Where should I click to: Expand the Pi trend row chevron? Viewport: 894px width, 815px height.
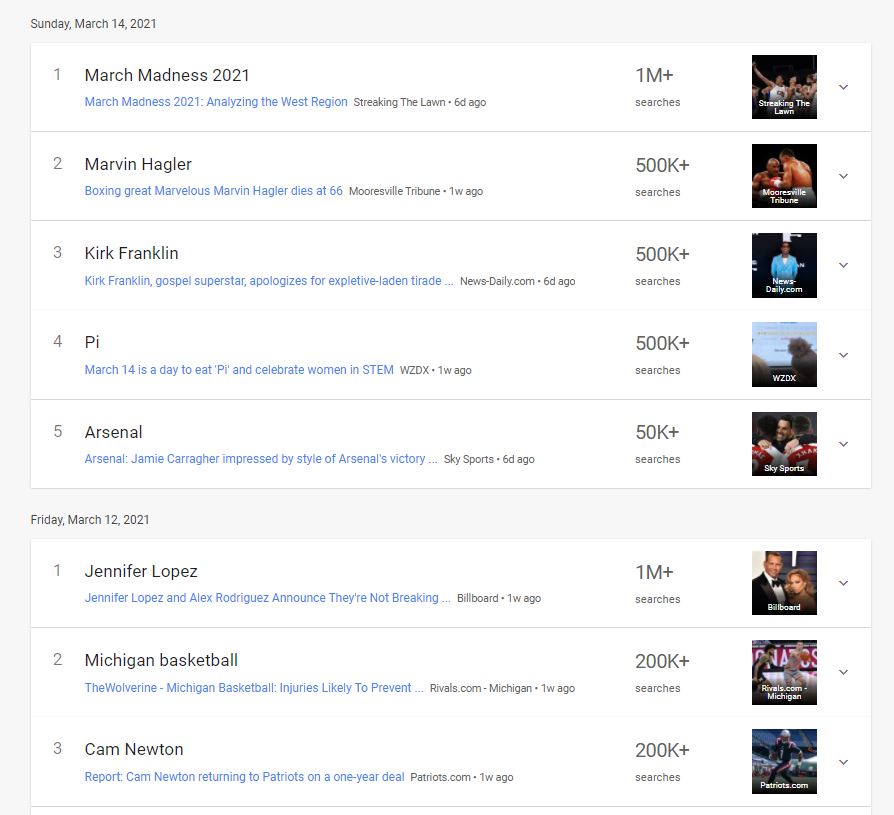click(843, 355)
